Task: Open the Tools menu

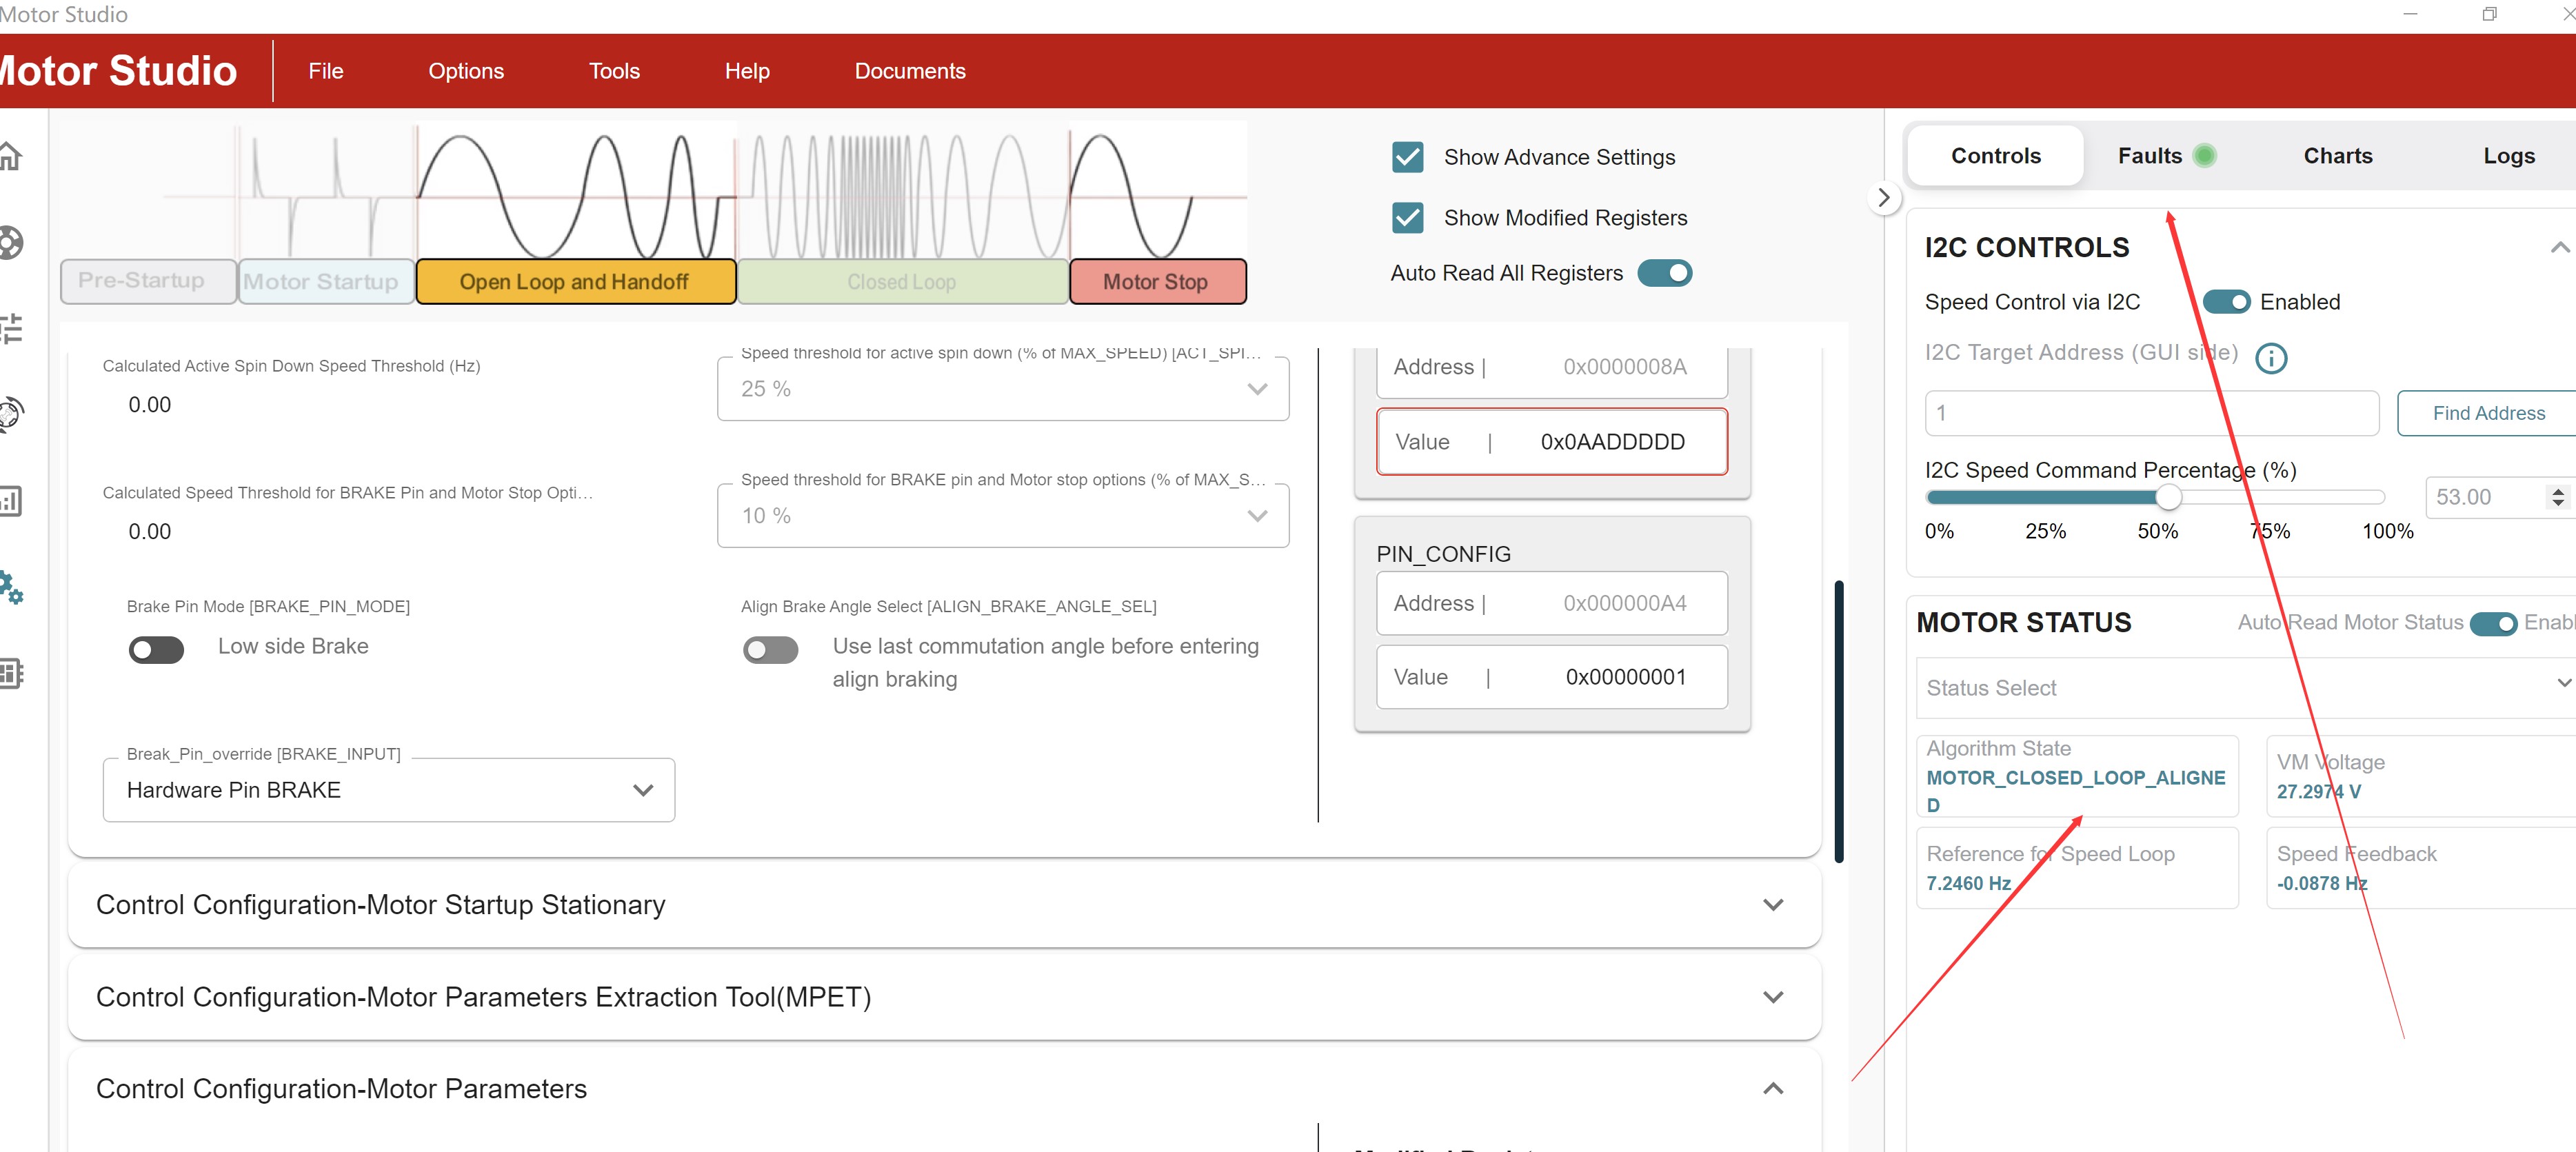Action: [x=613, y=71]
